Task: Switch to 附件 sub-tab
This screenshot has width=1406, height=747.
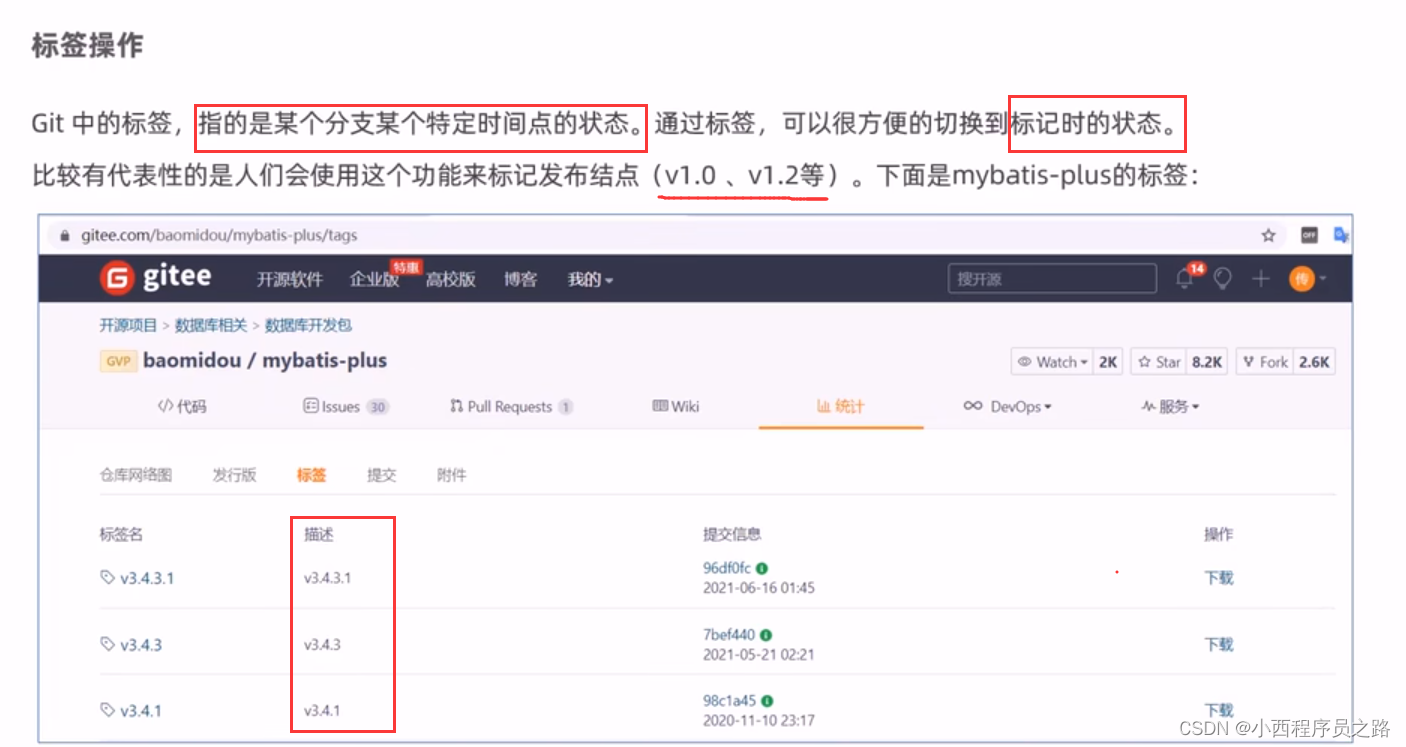Action: [451, 475]
